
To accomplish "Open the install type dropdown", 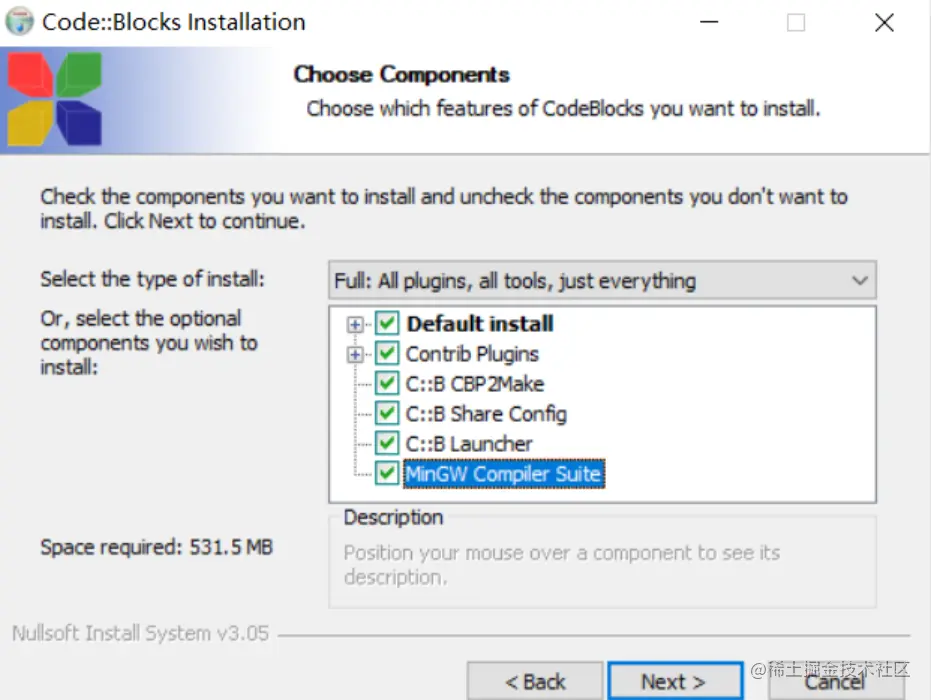I will tap(602, 281).
